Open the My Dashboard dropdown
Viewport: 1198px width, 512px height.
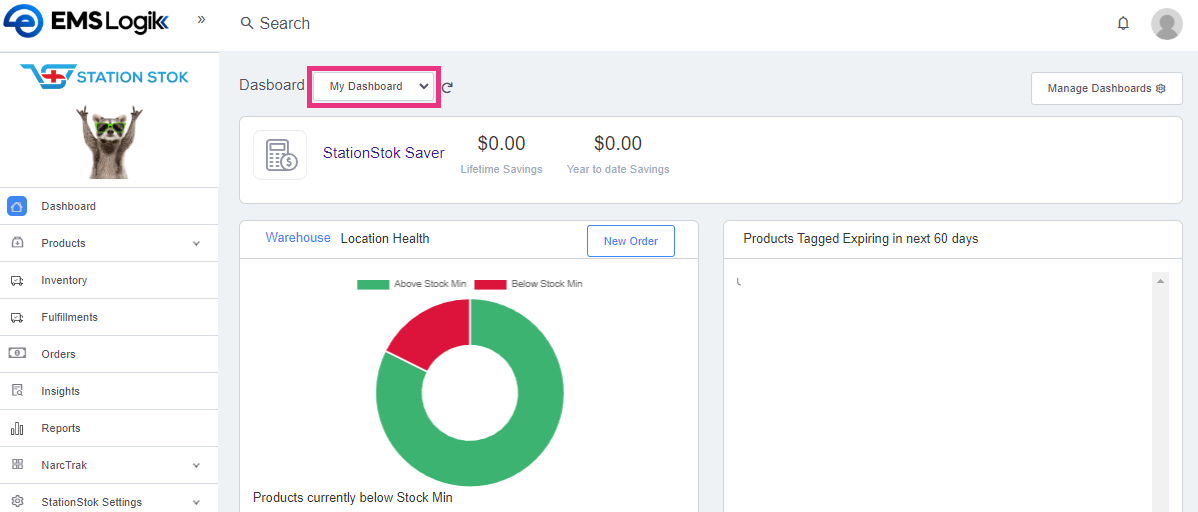tap(374, 86)
